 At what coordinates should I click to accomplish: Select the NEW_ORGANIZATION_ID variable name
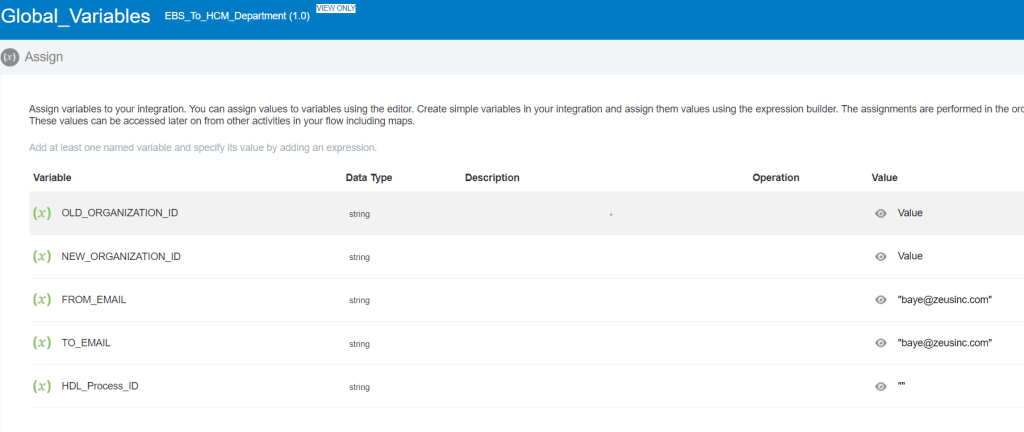[120, 256]
